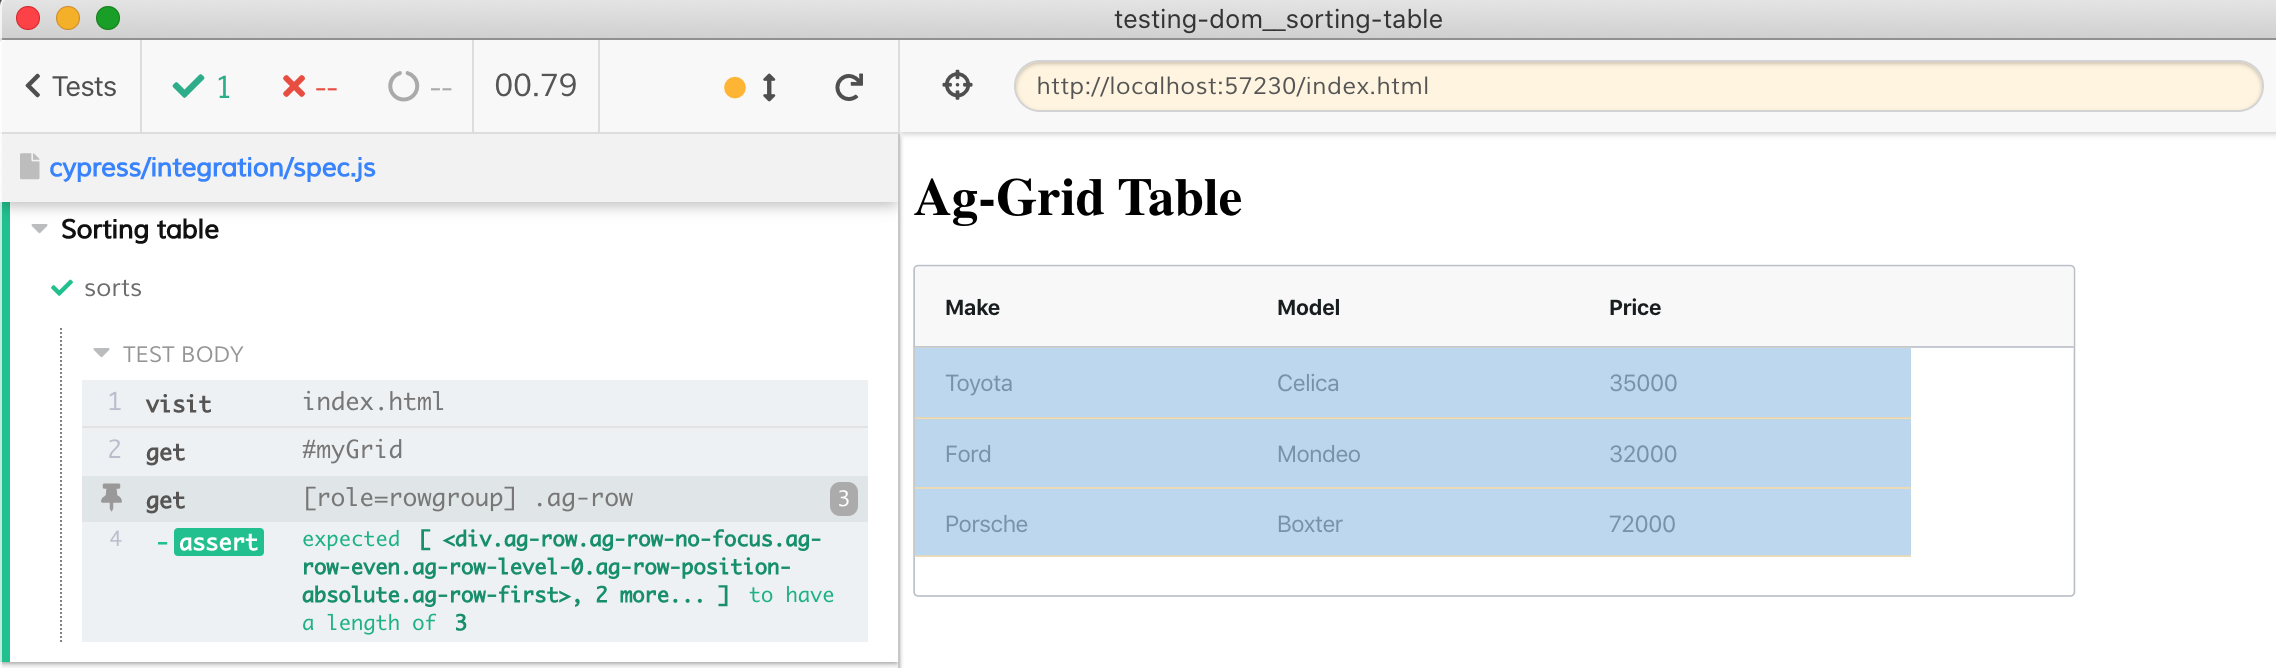Click the failed tests red X counter
The width and height of the screenshot is (2276, 668).
[309, 87]
